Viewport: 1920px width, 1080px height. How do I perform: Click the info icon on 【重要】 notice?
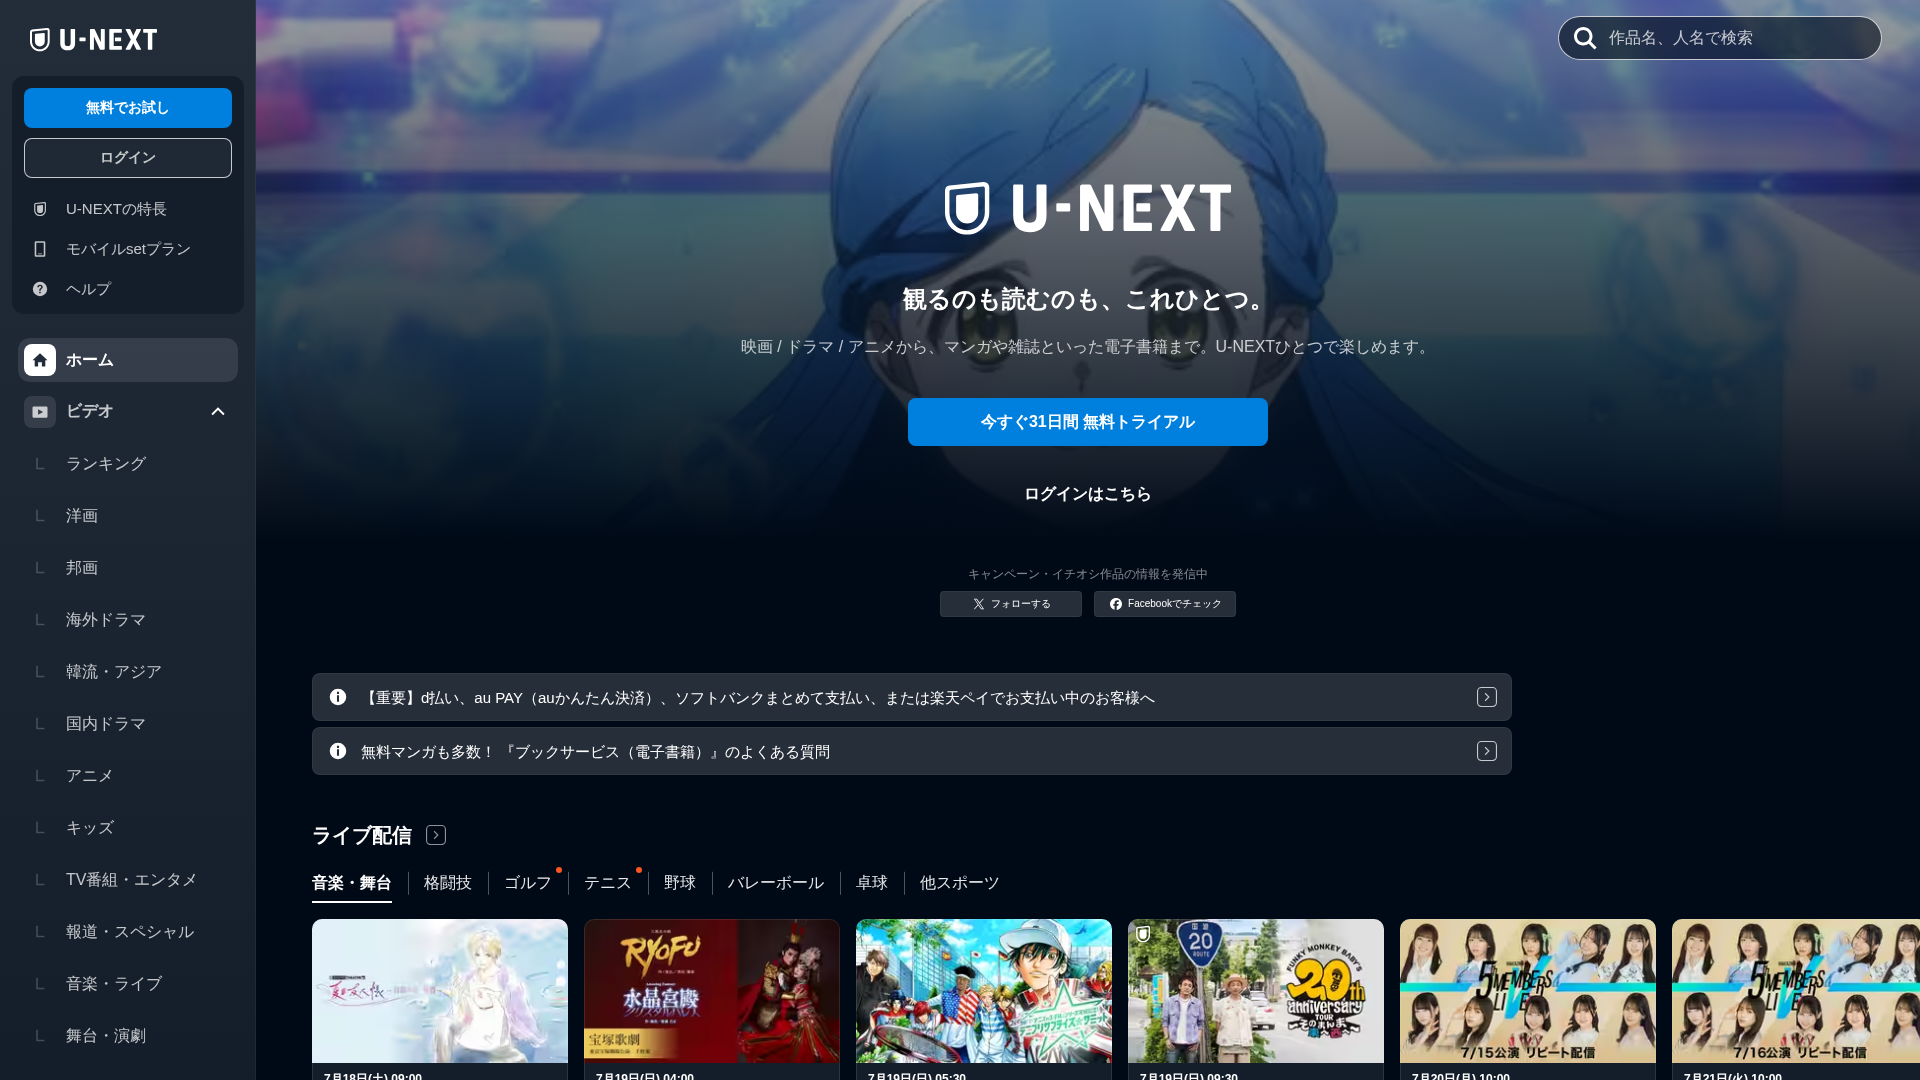(338, 697)
